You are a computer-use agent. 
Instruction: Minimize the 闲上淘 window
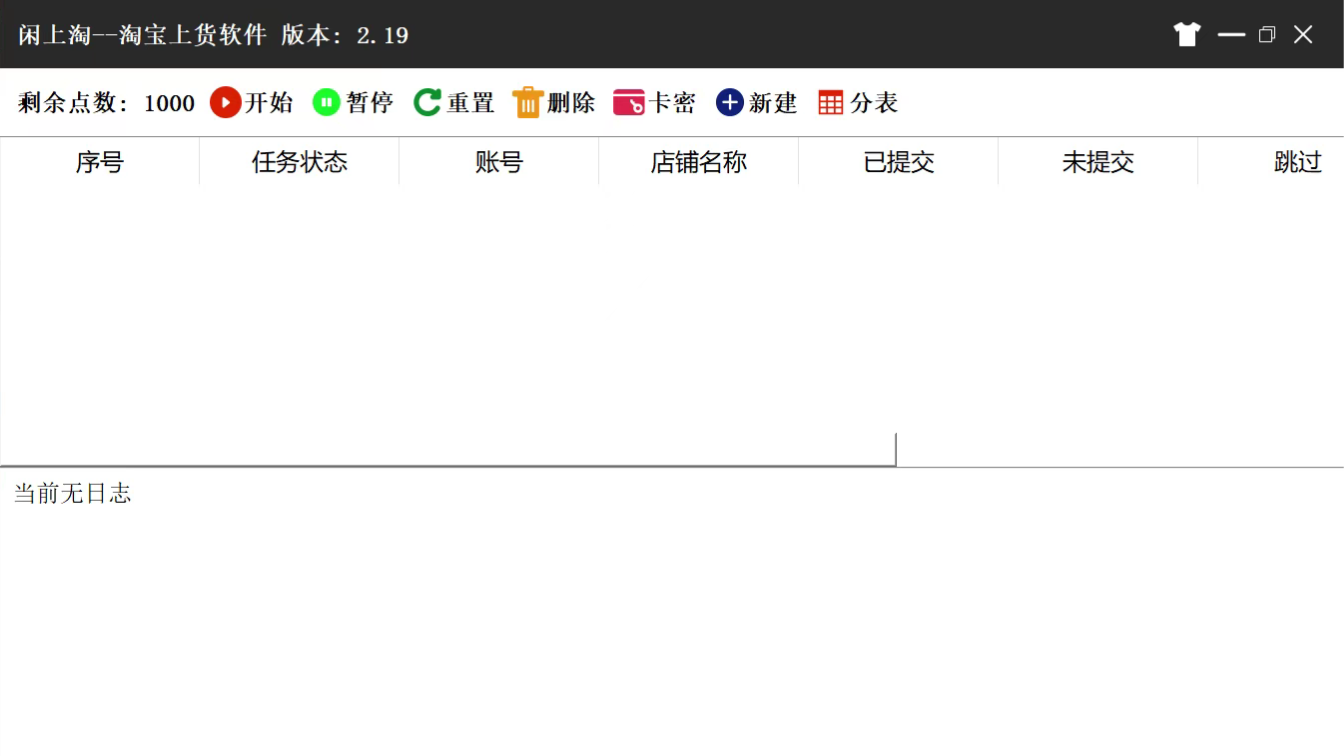click(1231, 35)
